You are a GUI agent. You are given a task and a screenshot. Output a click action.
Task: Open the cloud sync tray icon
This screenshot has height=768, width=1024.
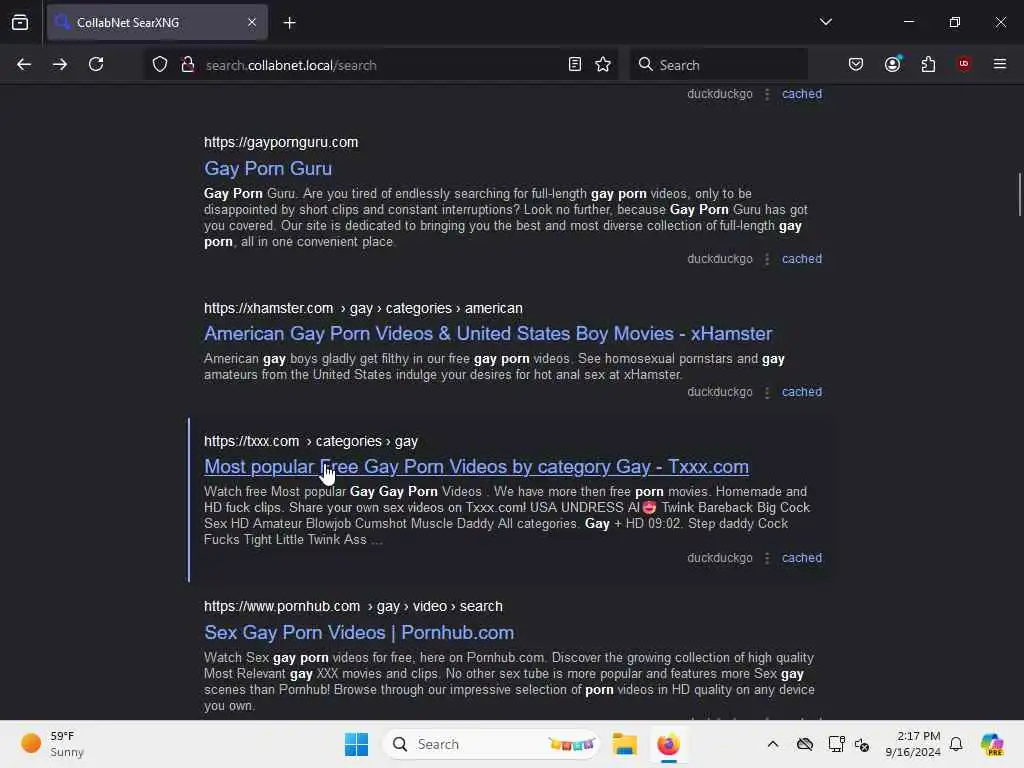coord(805,744)
